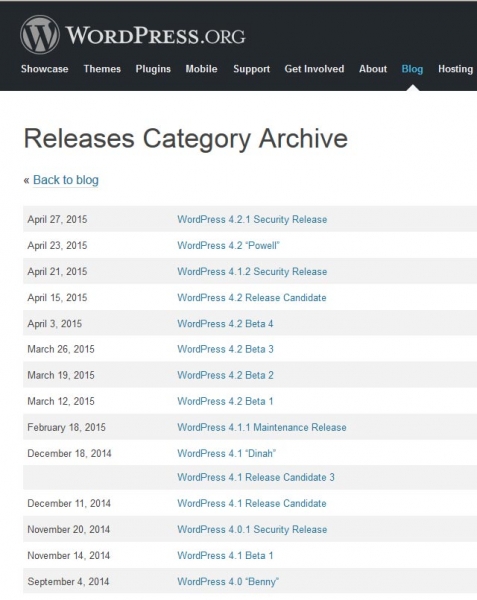Open the WordPress 4.1 "Dinah" post
Image resolution: width=477 pixels, height=600 pixels.
click(226, 453)
